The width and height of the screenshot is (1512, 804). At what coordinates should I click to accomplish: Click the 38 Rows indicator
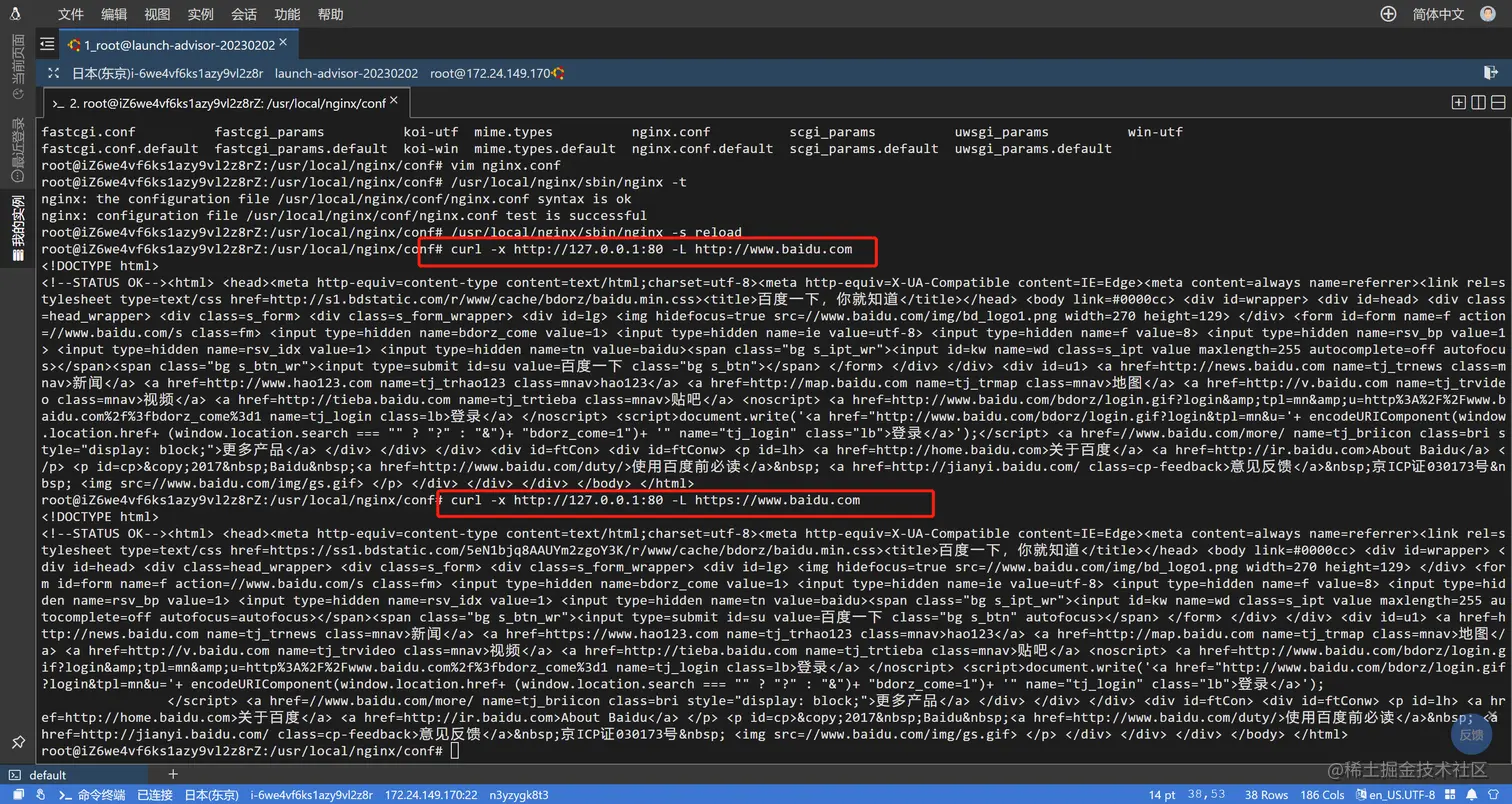tap(1266, 795)
